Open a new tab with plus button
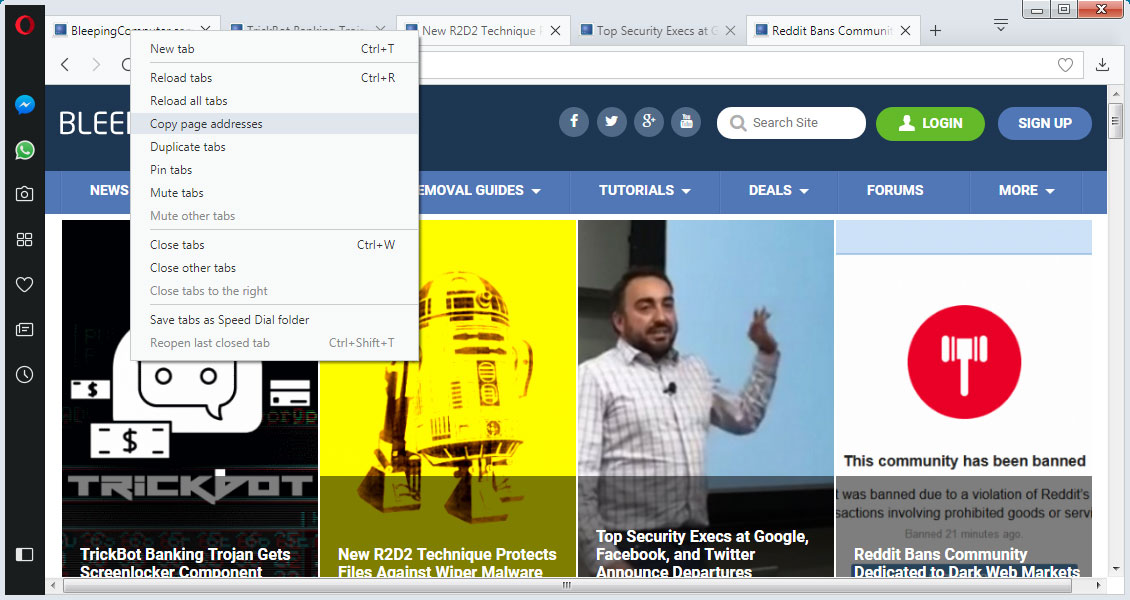This screenshot has height=600, width=1130. click(935, 30)
